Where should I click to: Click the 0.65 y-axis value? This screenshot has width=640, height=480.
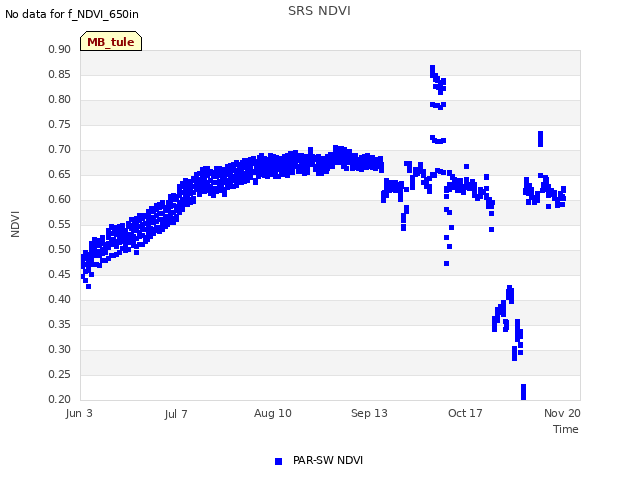point(60,174)
